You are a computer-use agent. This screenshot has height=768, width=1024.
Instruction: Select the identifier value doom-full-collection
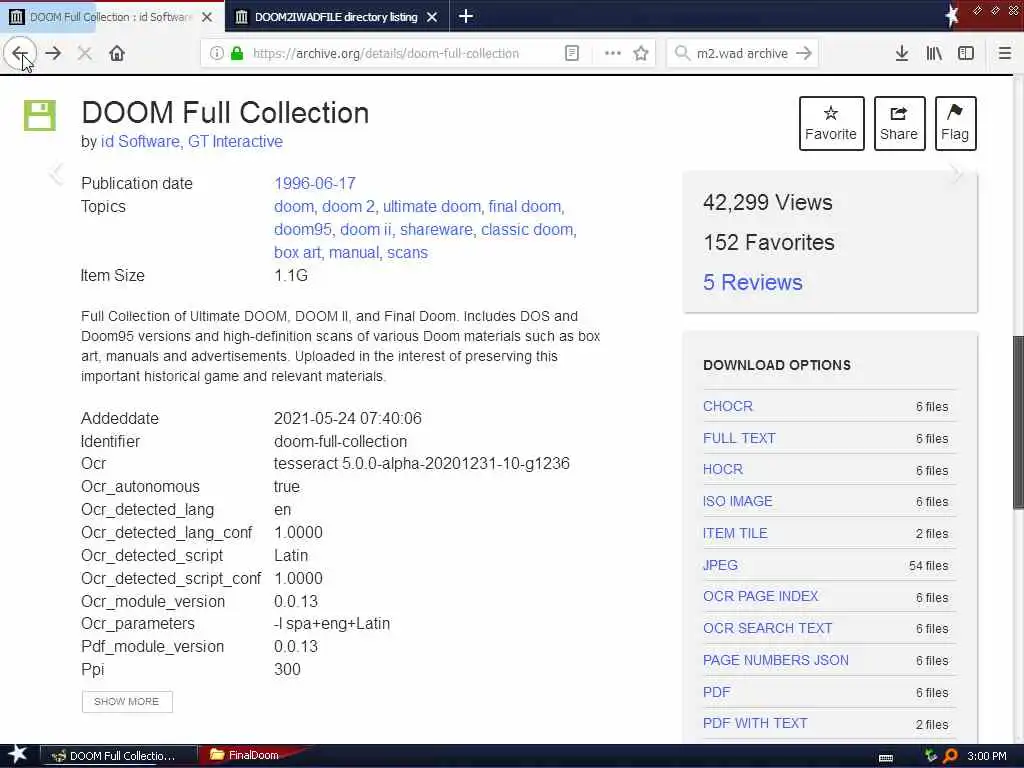coord(340,441)
